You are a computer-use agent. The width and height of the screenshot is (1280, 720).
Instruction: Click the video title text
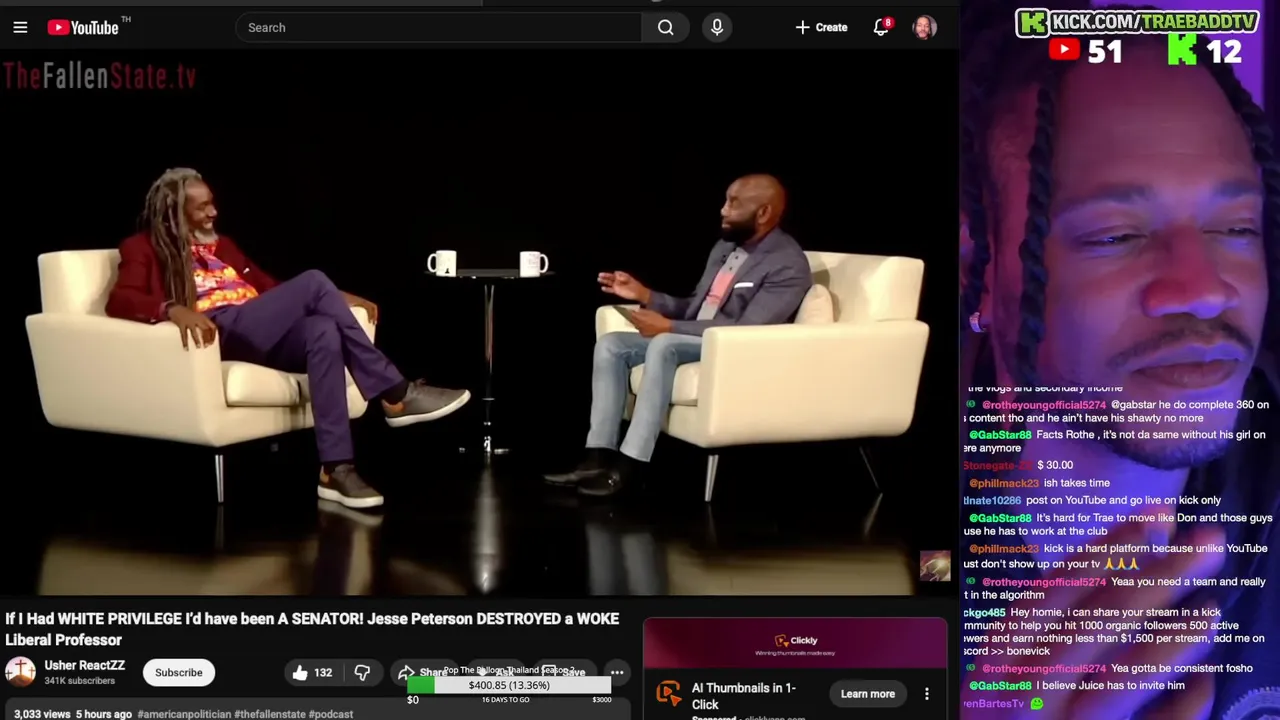tap(312, 629)
